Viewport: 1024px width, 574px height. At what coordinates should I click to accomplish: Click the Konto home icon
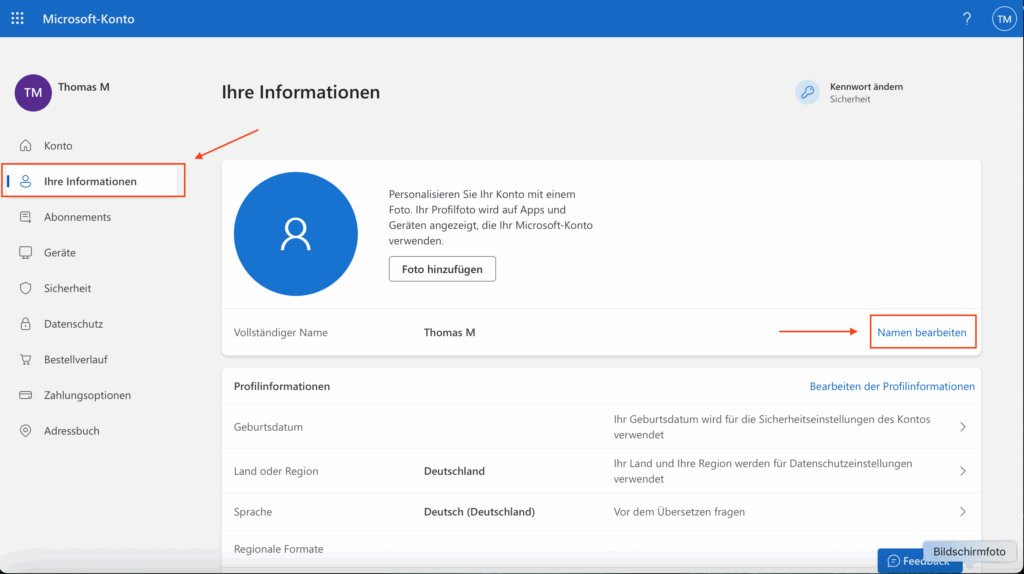pos(25,145)
